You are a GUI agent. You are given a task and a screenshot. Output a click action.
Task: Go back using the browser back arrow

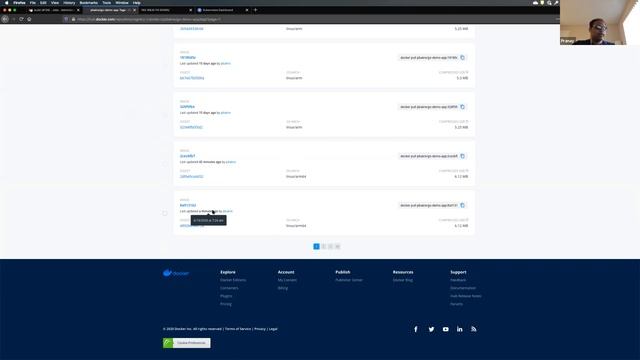click(x=5, y=19)
